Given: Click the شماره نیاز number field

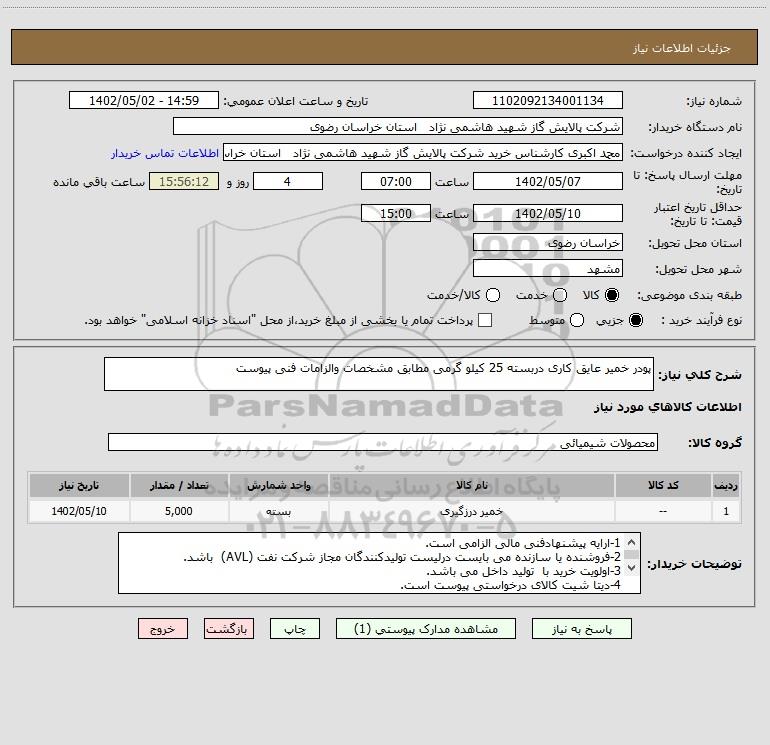Looking at the screenshot, I should pos(547,101).
